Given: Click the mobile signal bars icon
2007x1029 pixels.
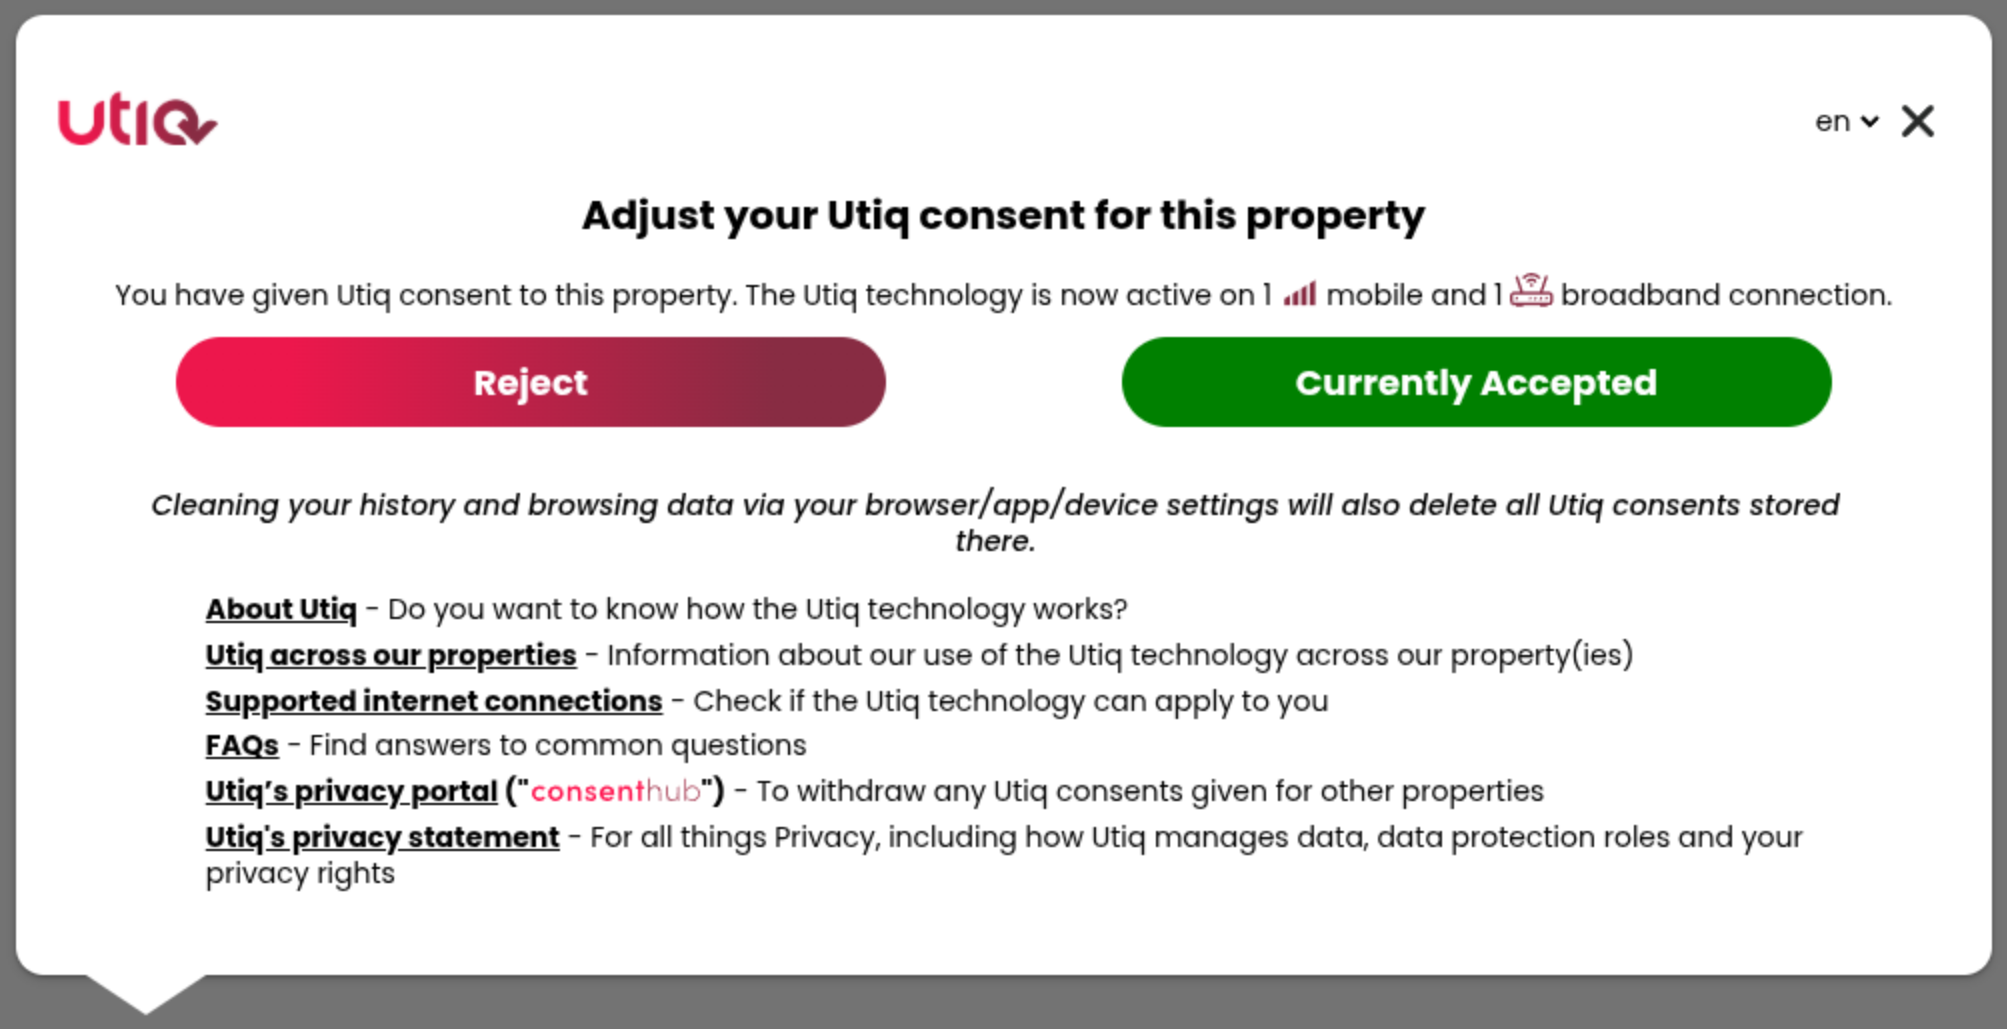Looking at the screenshot, I should tap(1299, 294).
